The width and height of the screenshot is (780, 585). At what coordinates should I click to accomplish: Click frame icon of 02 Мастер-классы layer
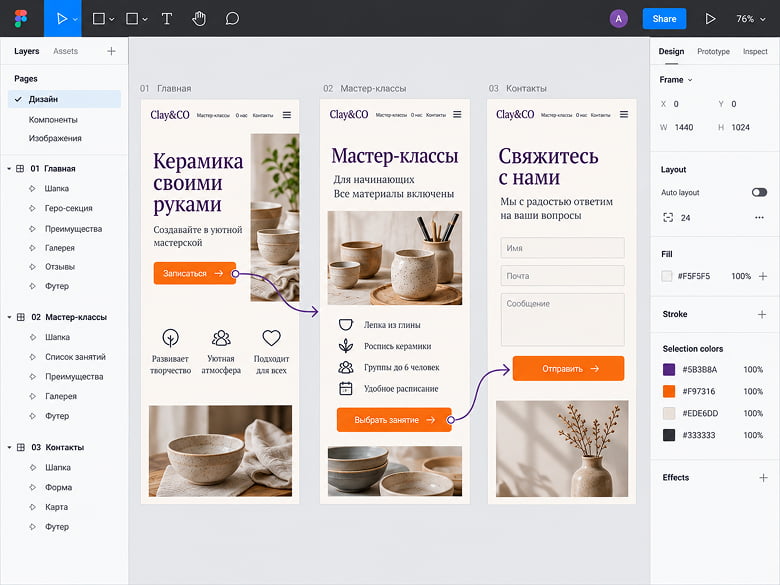(x=20, y=317)
